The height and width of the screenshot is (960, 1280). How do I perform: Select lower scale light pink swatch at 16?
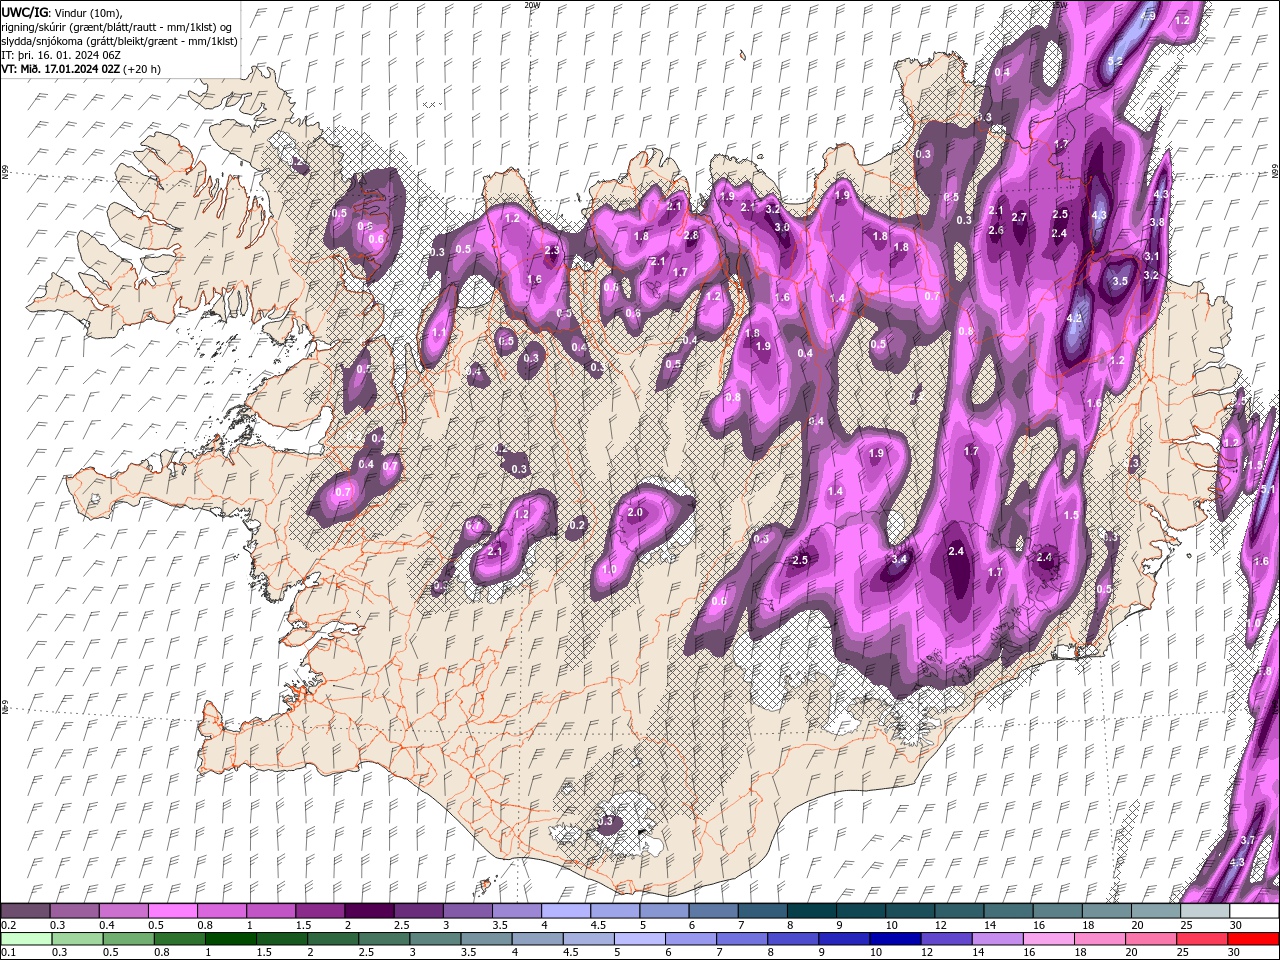(1047, 939)
